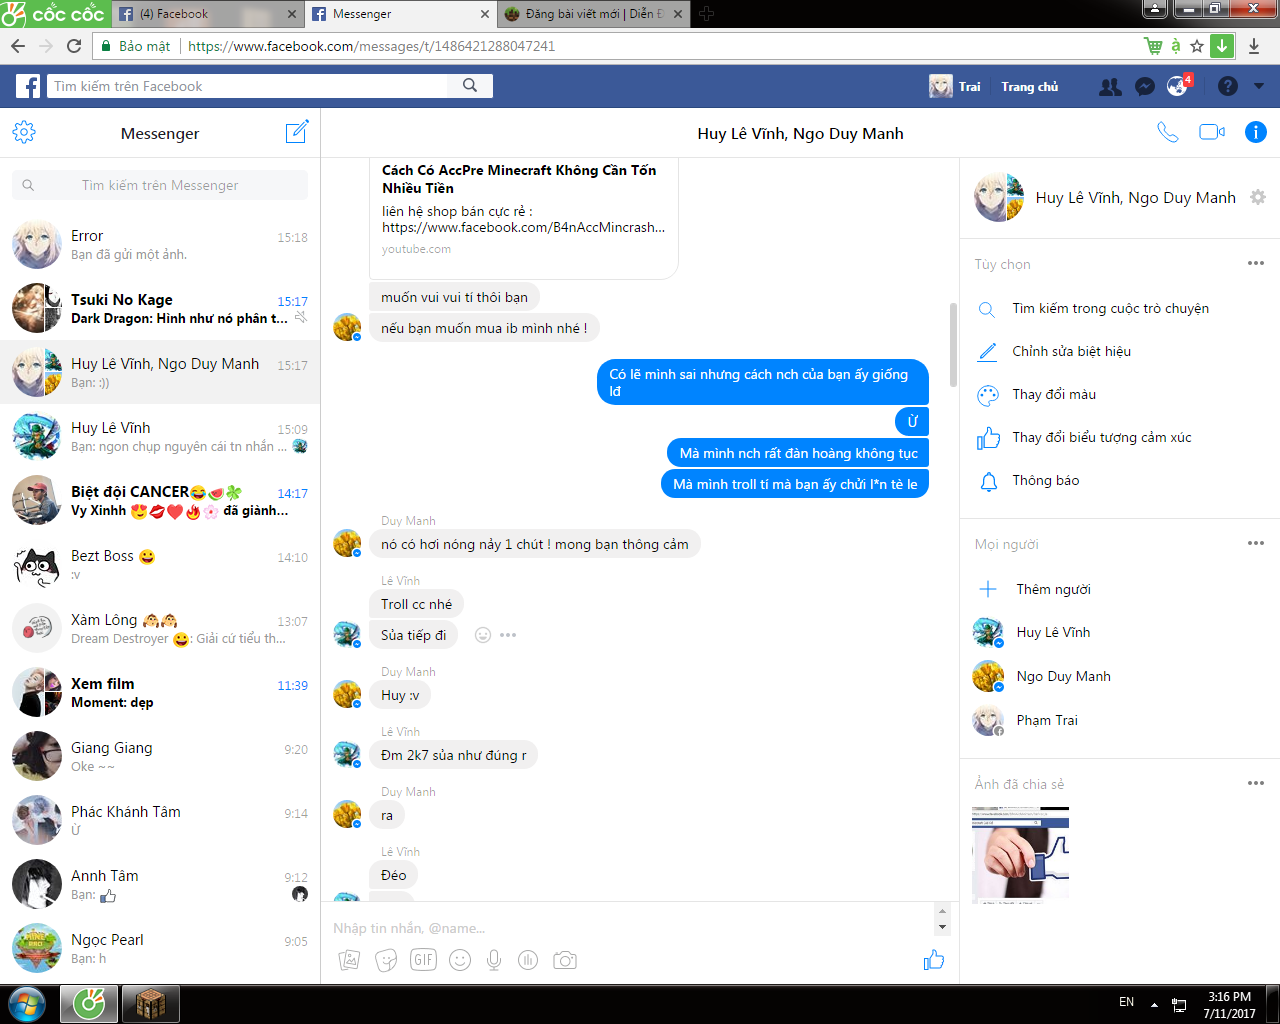Open the Annh Tâm conversation

click(160, 885)
